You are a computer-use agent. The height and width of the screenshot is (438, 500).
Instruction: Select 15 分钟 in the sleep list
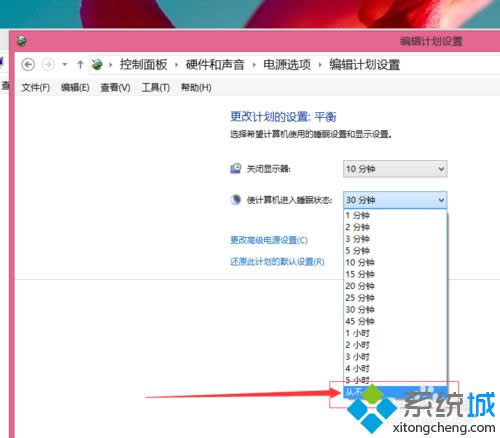click(395, 274)
